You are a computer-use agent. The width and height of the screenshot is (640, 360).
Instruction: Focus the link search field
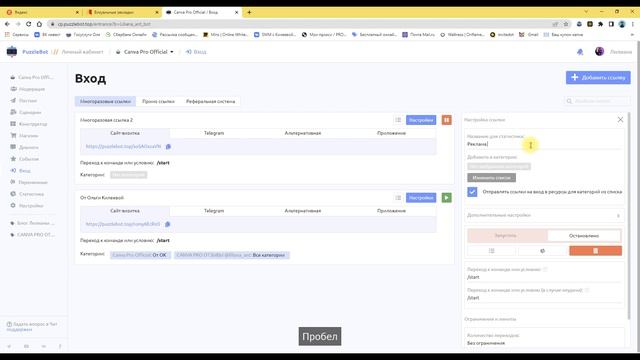click(x=597, y=101)
